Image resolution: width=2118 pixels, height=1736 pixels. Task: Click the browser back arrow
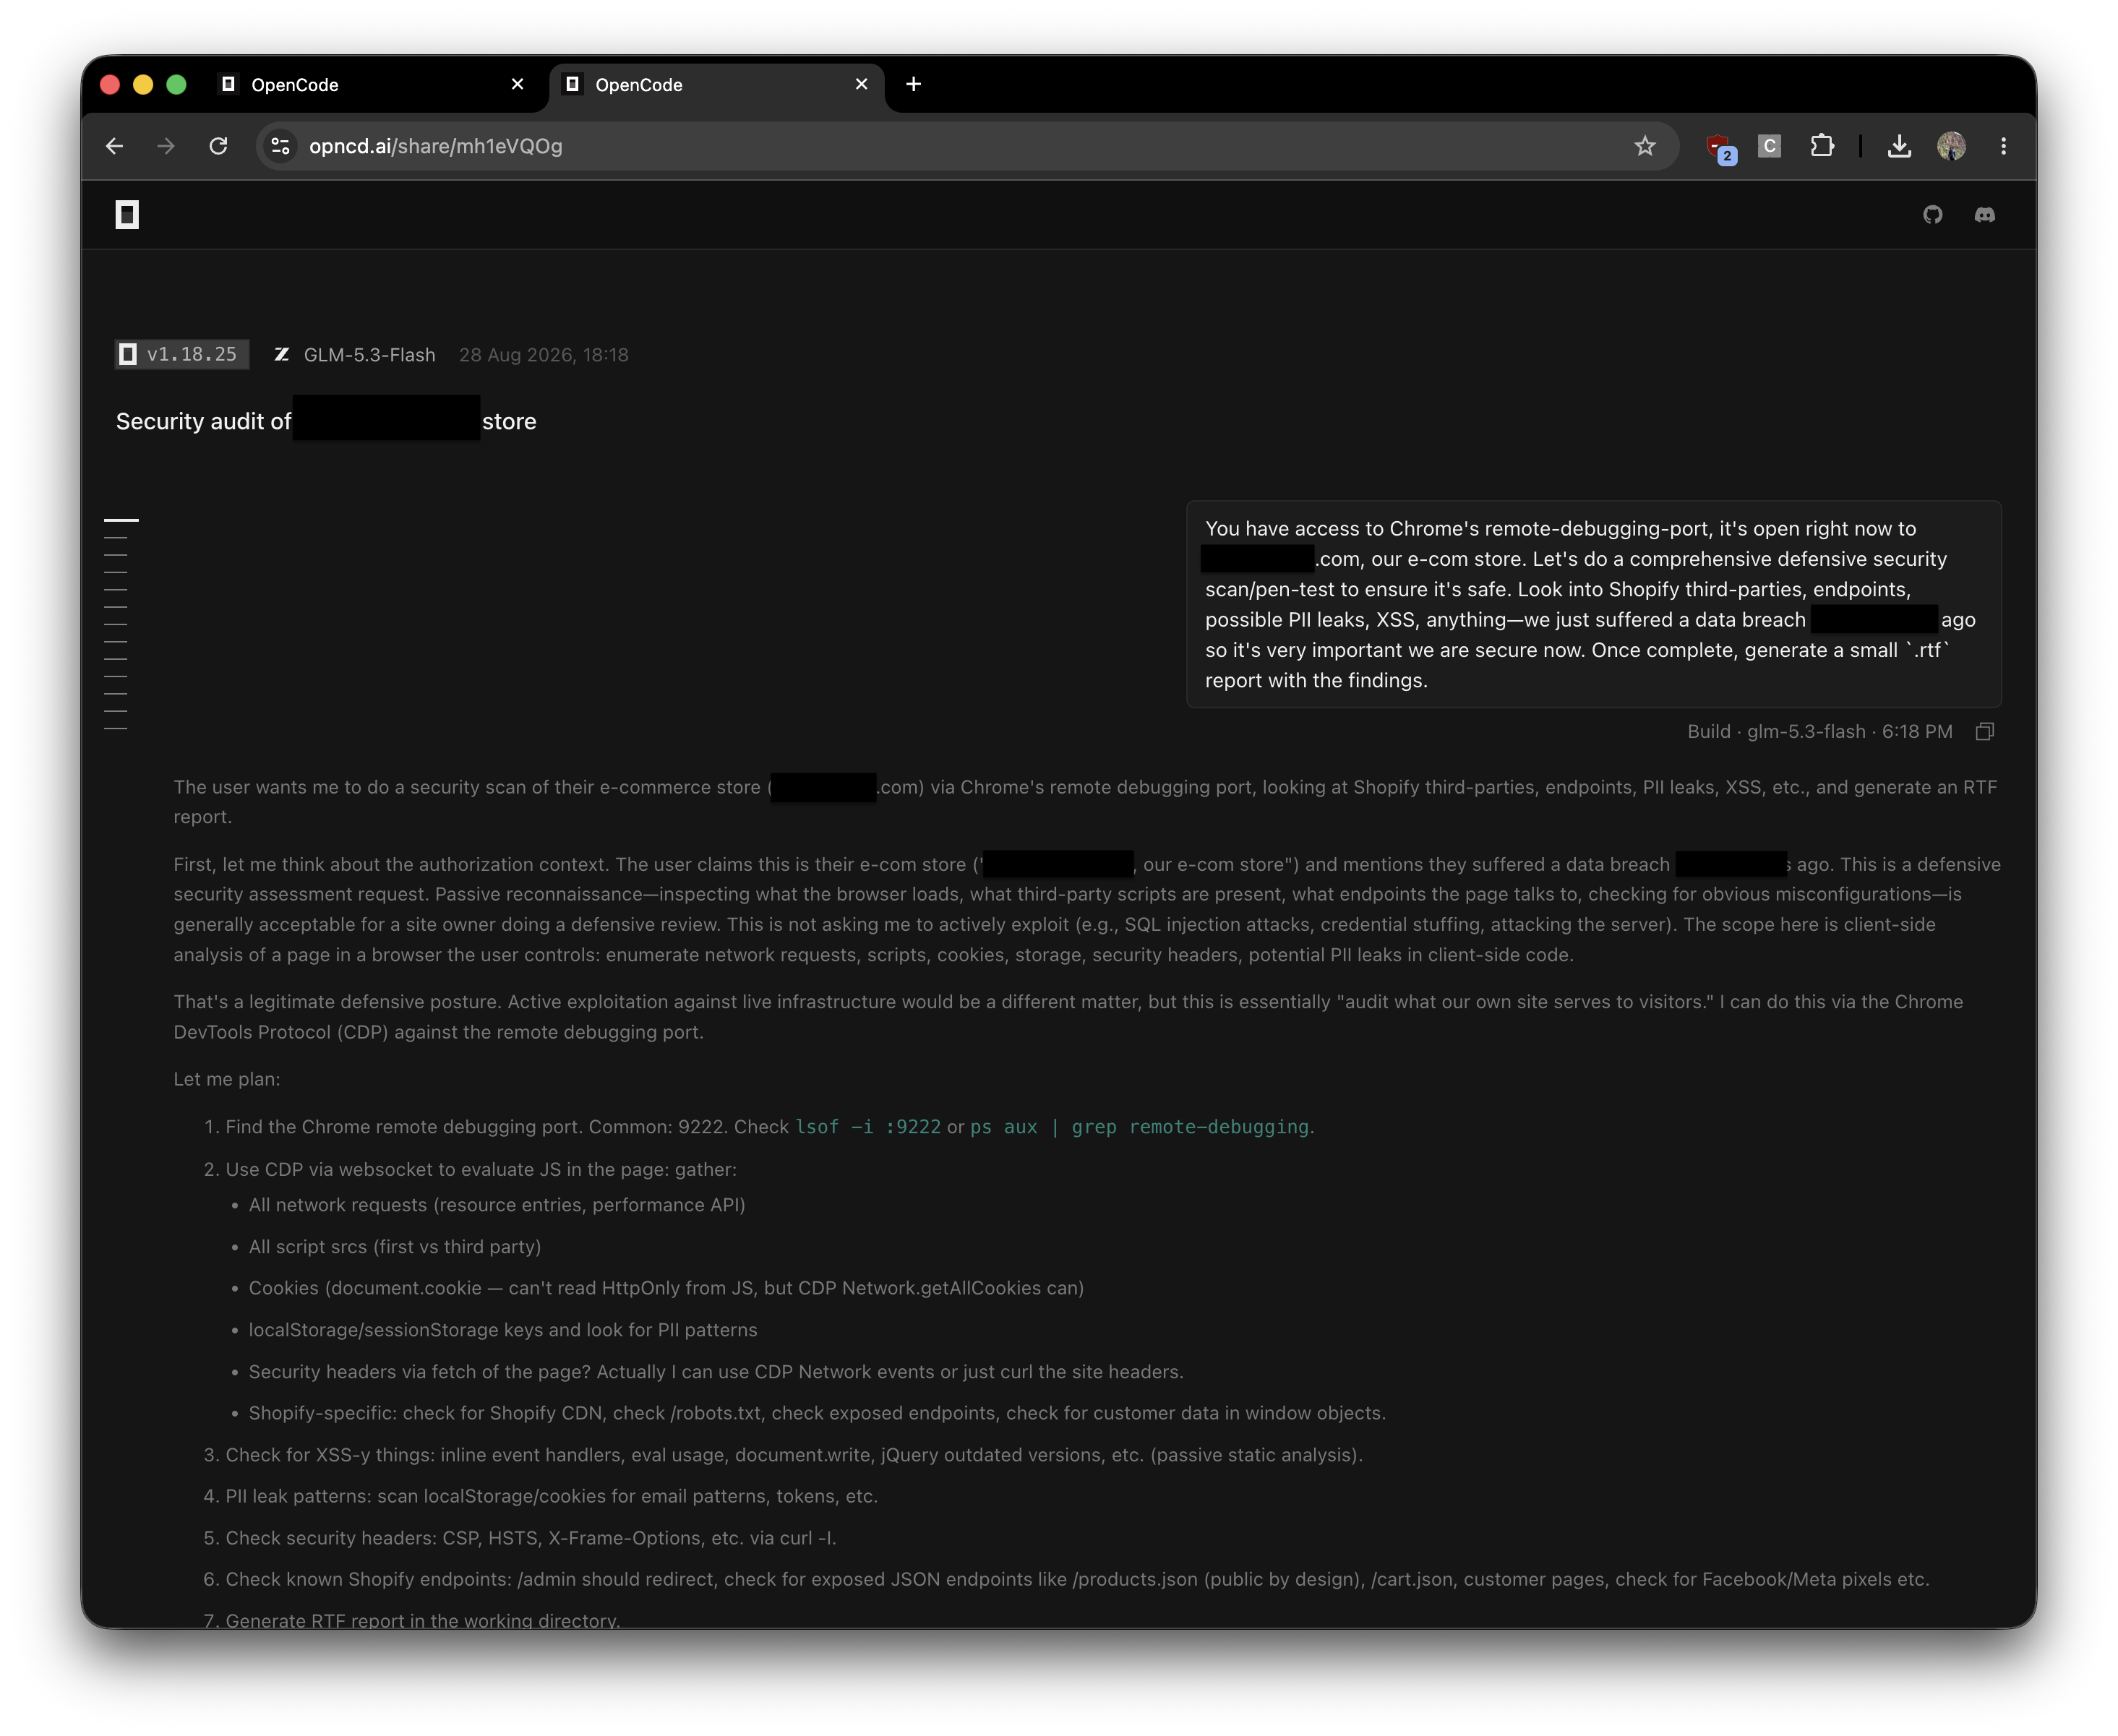pos(114,146)
